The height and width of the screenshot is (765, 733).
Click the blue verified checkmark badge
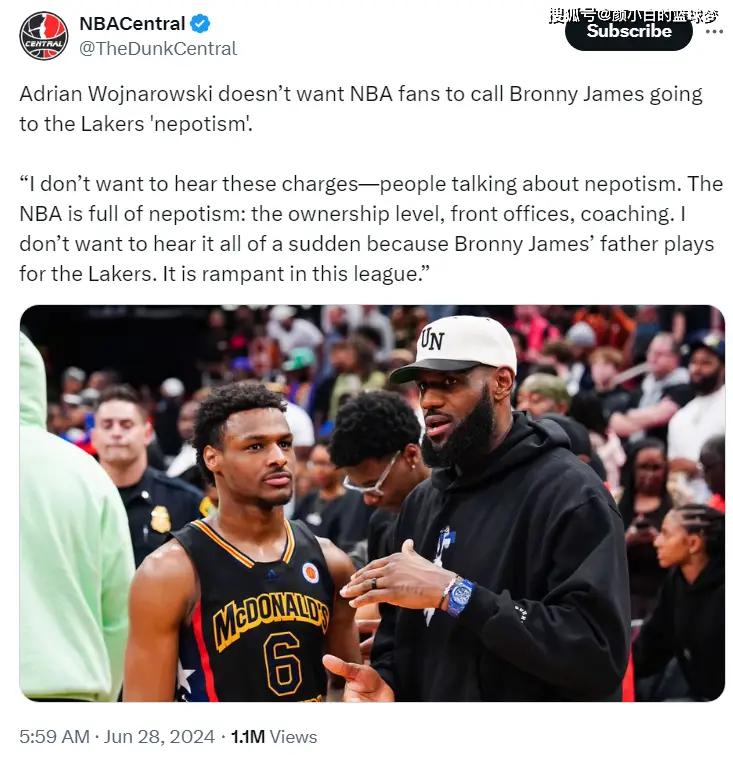coord(200,23)
